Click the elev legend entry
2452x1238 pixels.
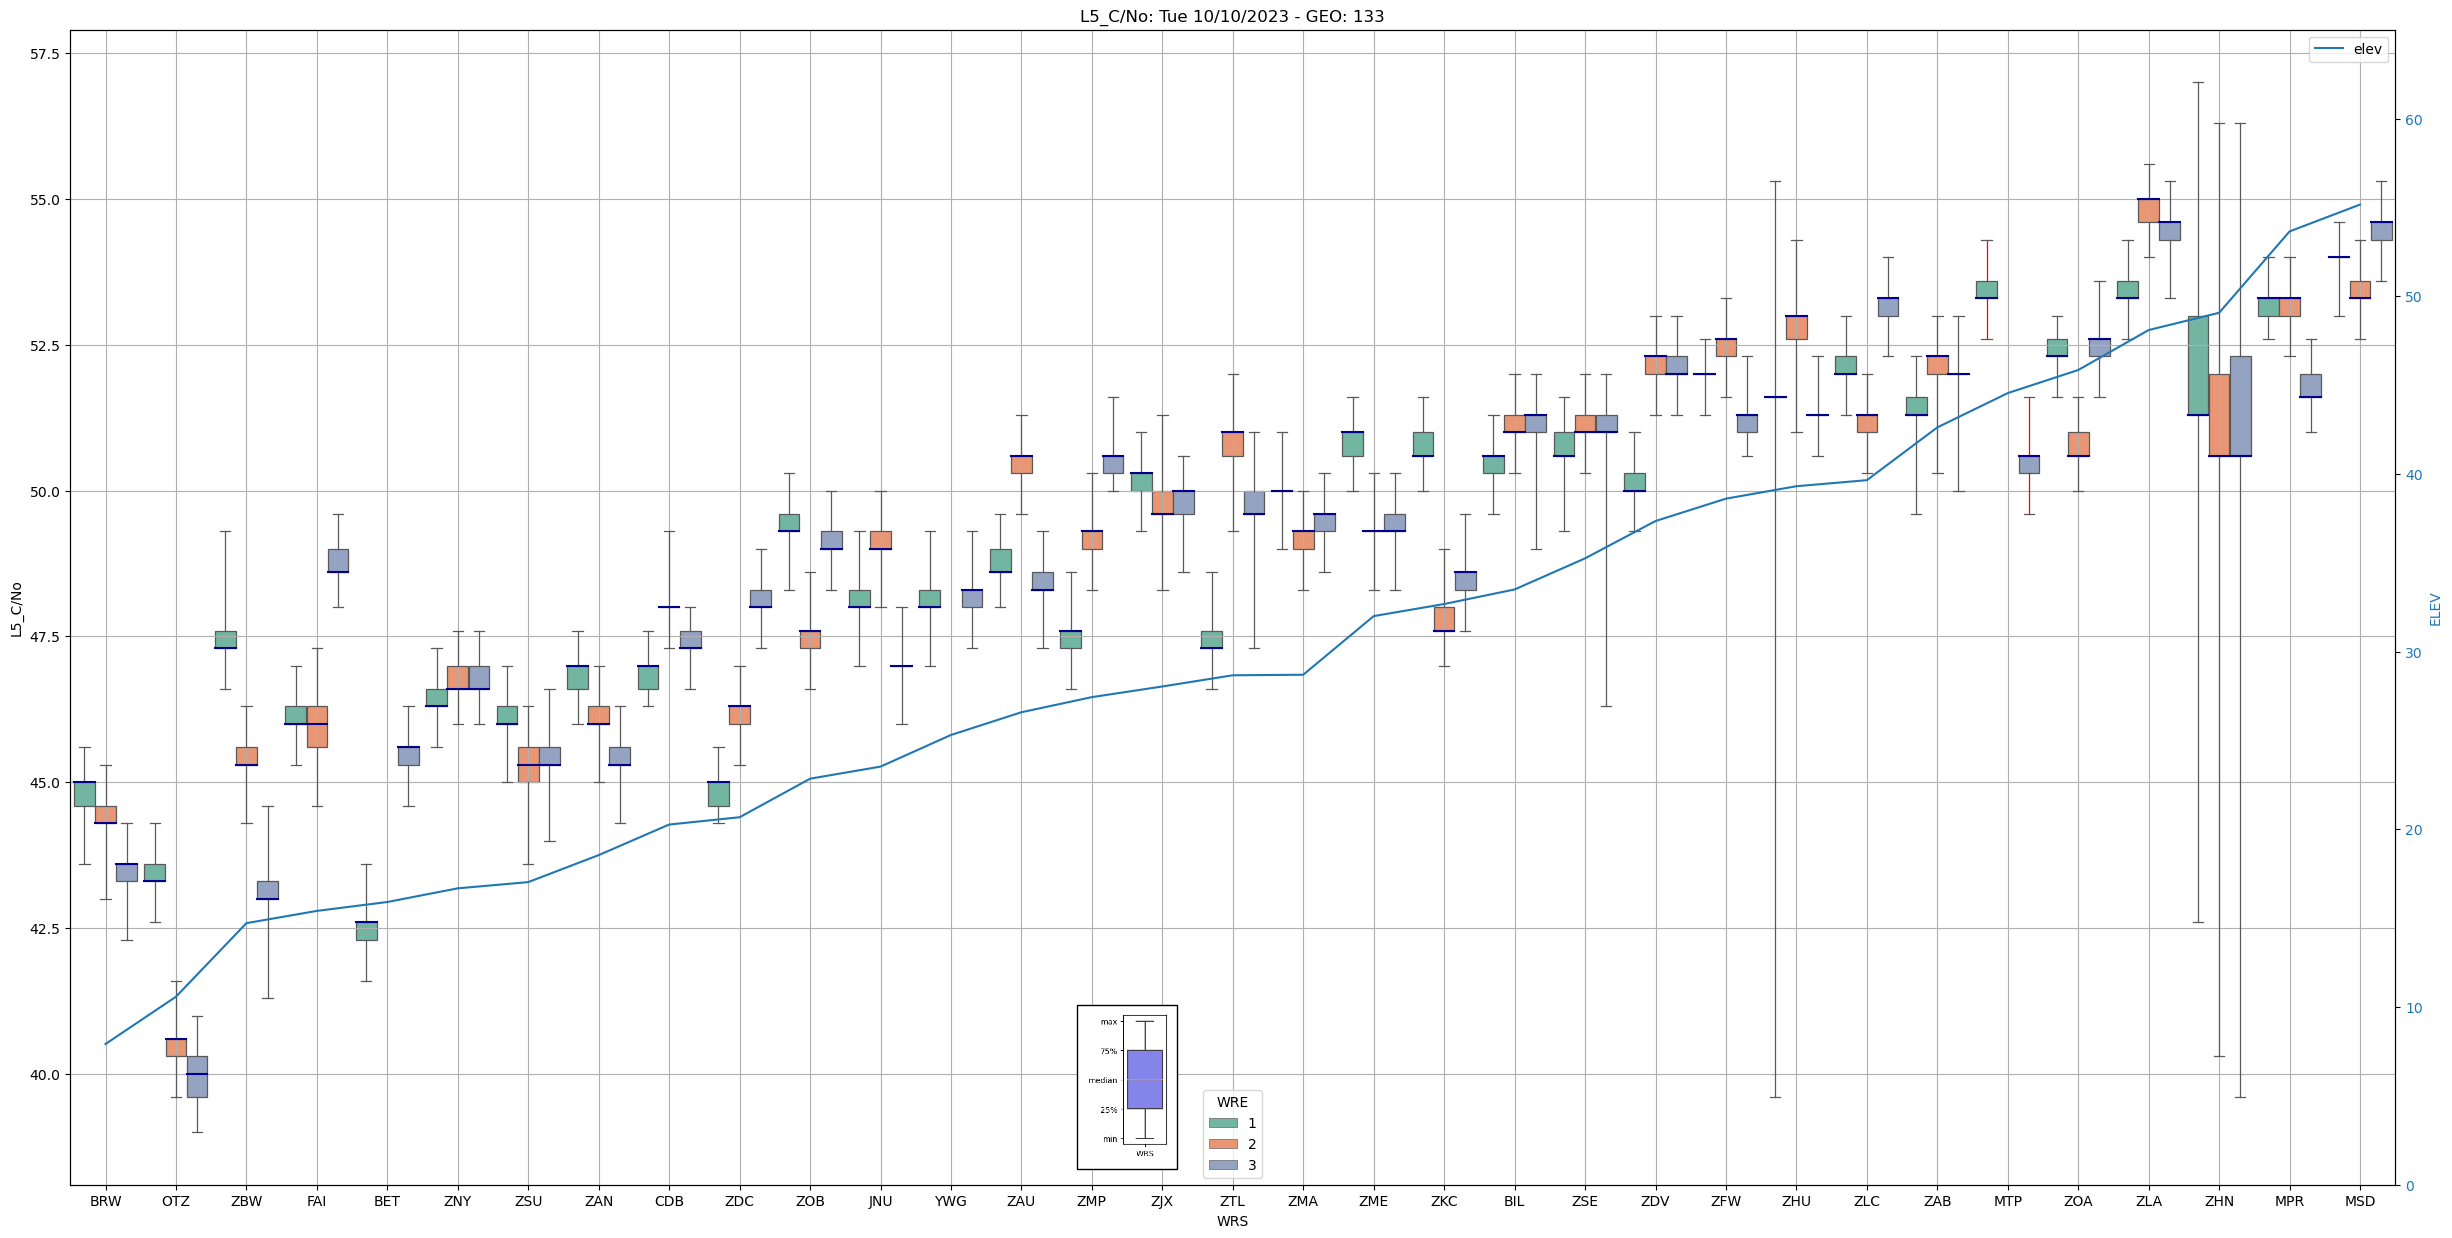tap(2349, 49)
